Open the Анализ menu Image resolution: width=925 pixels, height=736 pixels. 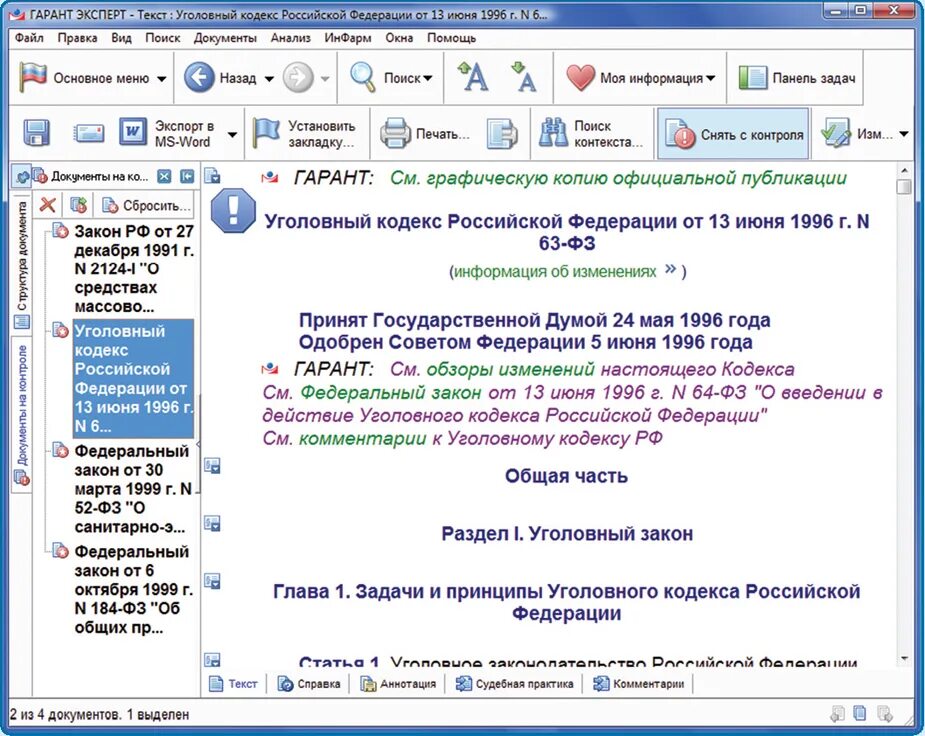click(290, 38)
